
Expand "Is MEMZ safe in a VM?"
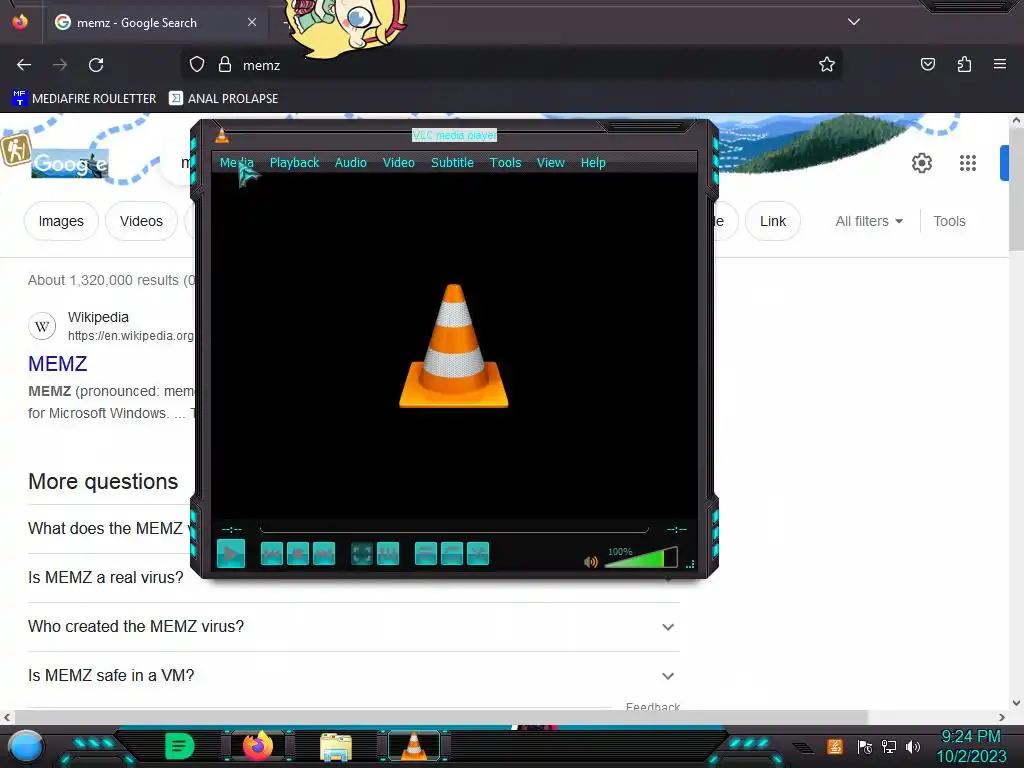point(353,676)
